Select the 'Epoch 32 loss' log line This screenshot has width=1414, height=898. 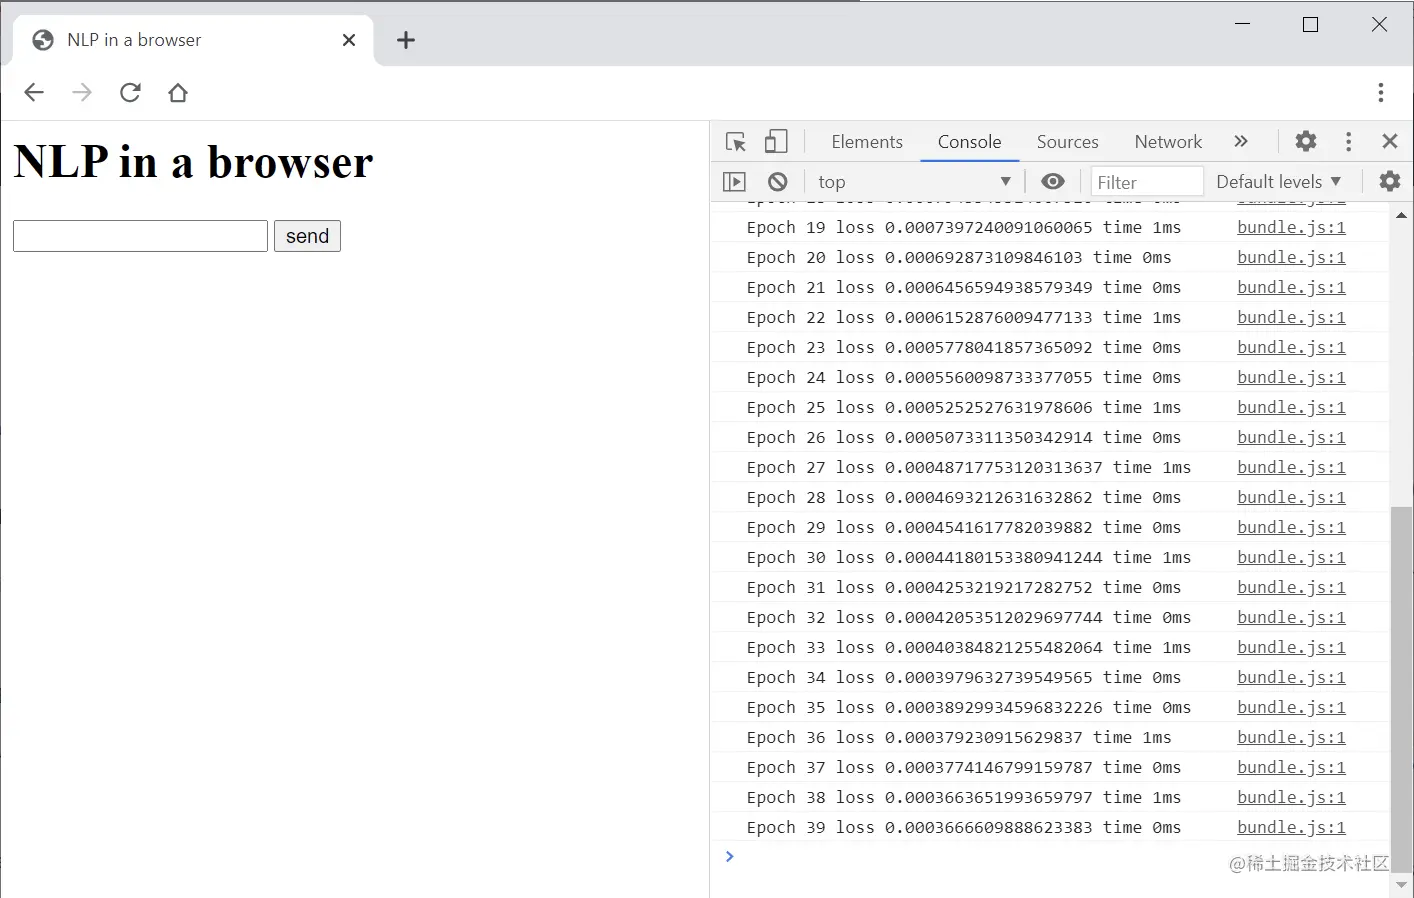click(x=968, y=617)
